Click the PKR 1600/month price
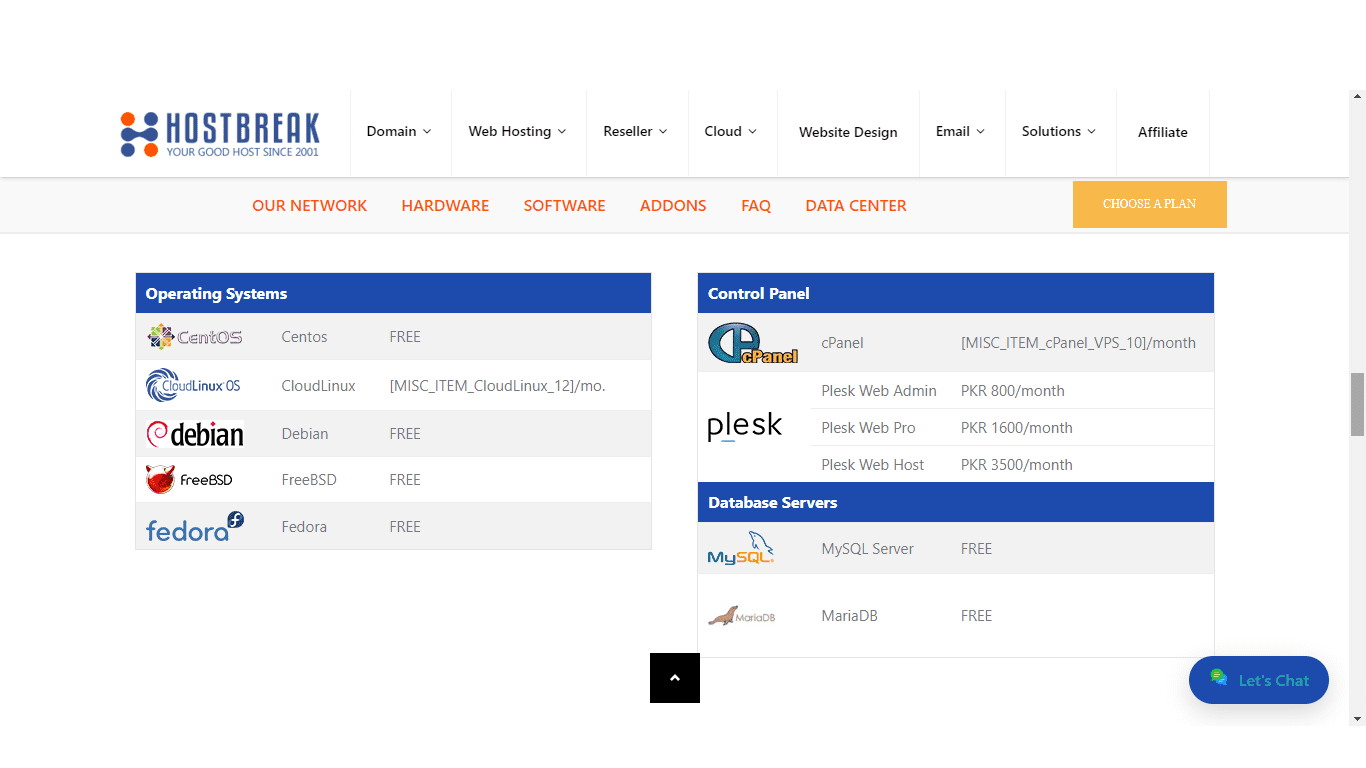Image resolution: width=1366 pixels, height=768 pixels. [x=1016, y=428]
